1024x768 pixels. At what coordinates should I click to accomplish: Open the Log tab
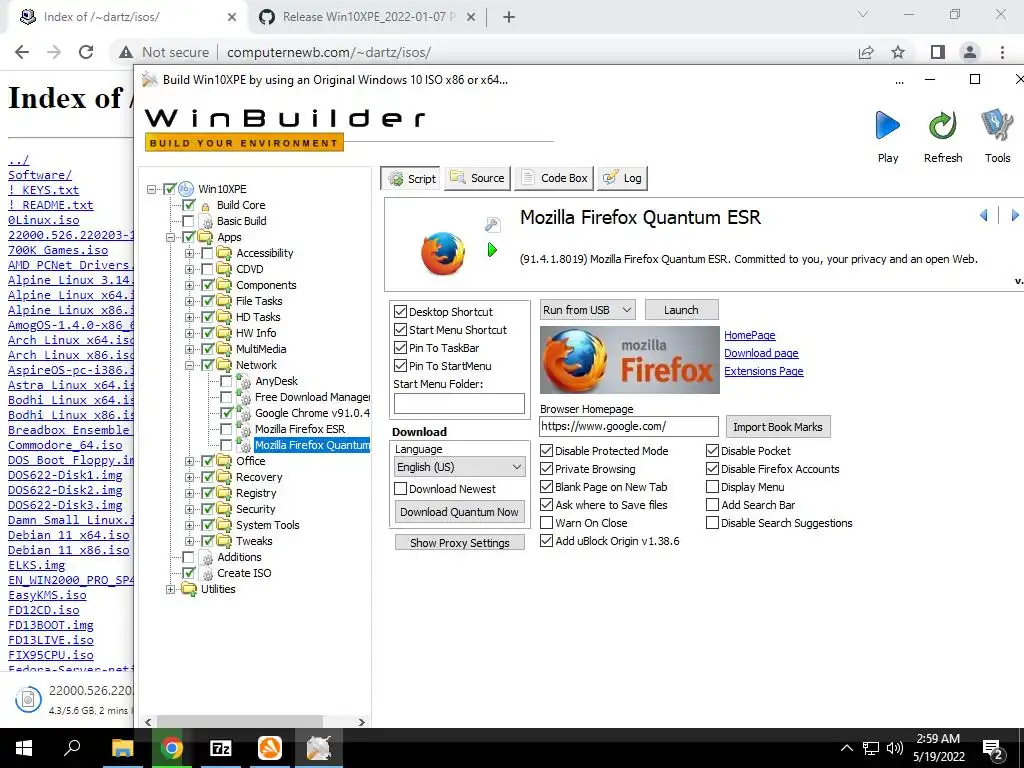[622, 178]
